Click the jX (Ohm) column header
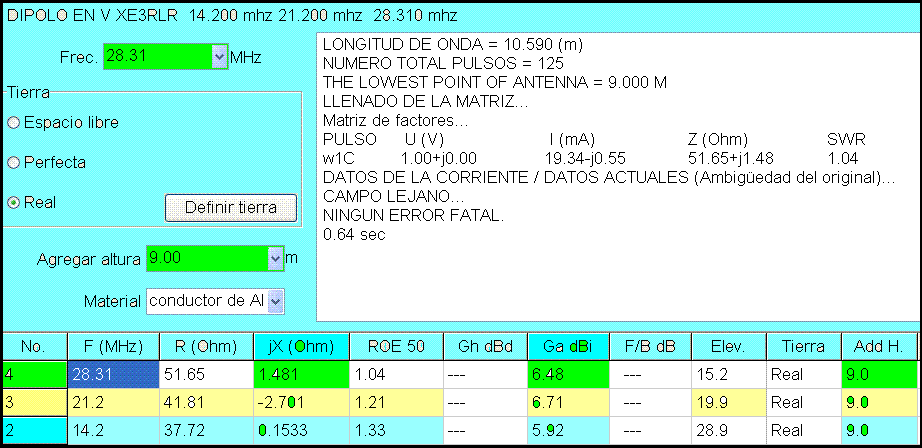The image size is (922, 448). 301,346
